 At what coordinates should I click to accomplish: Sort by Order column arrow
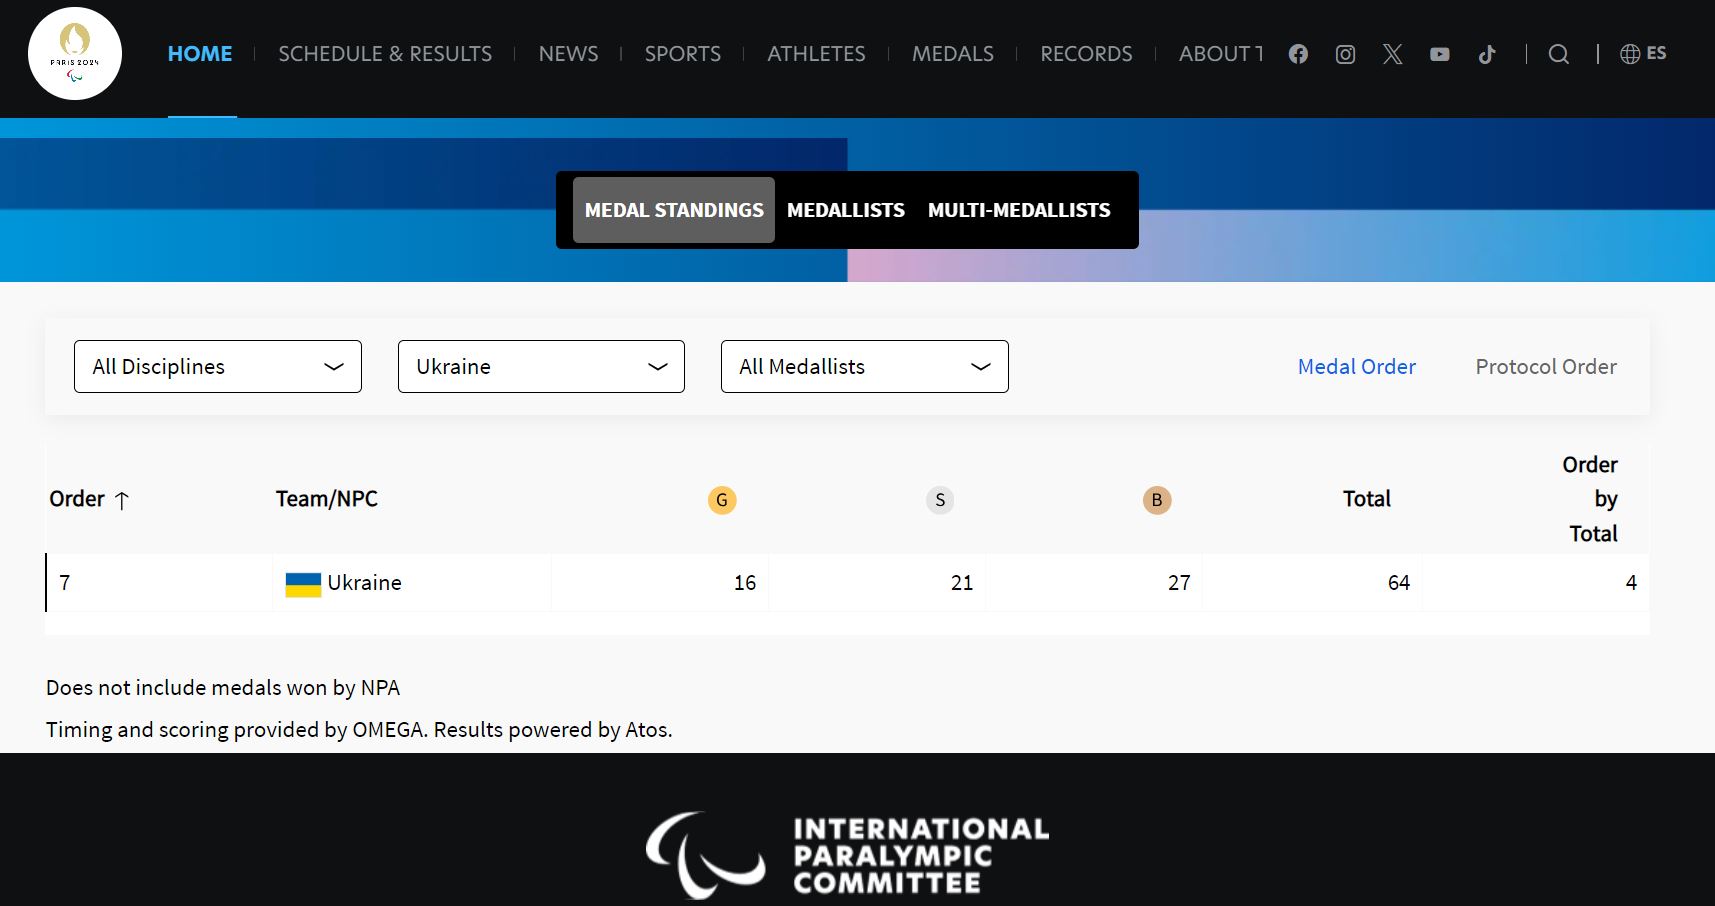pos(122,500)
